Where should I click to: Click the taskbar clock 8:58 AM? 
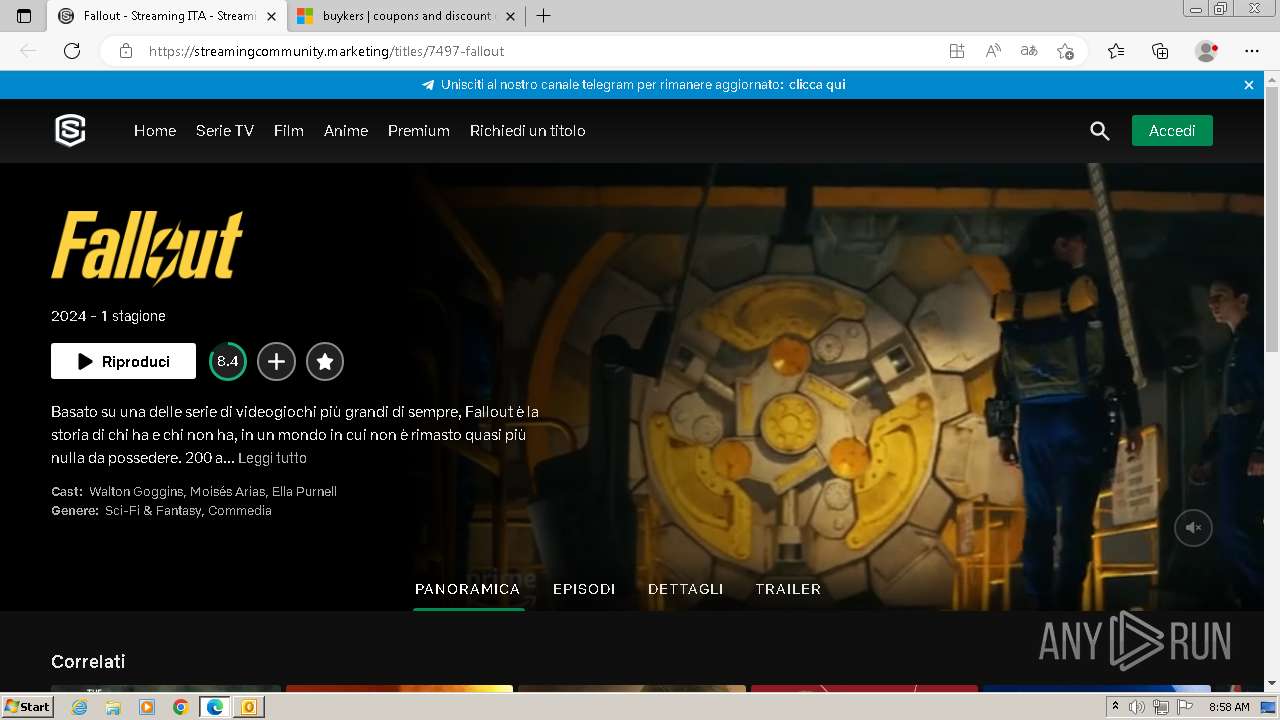1229,707
